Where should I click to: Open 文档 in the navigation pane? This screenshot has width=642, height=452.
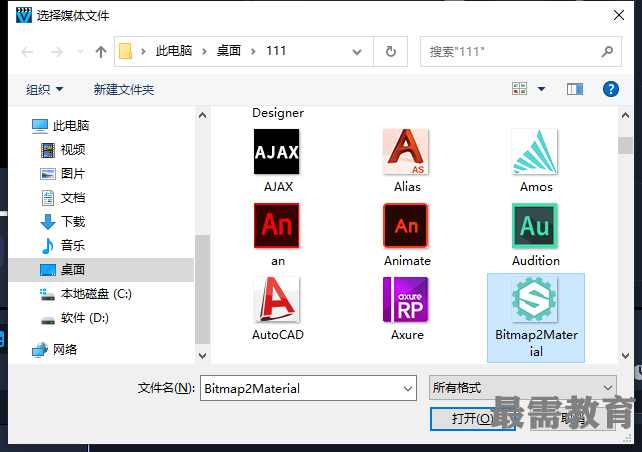pos(63,198)
